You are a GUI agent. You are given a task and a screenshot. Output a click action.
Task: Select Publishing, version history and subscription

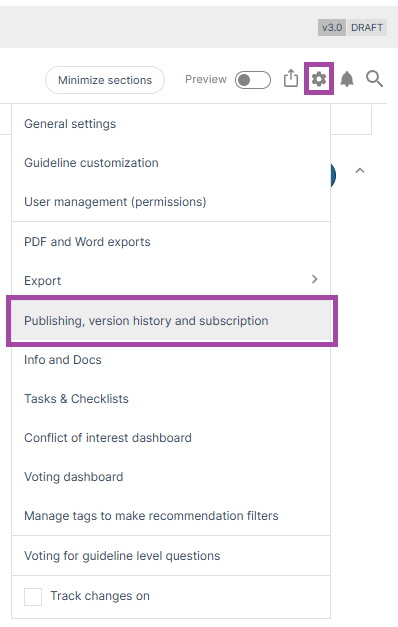[171, 321]
